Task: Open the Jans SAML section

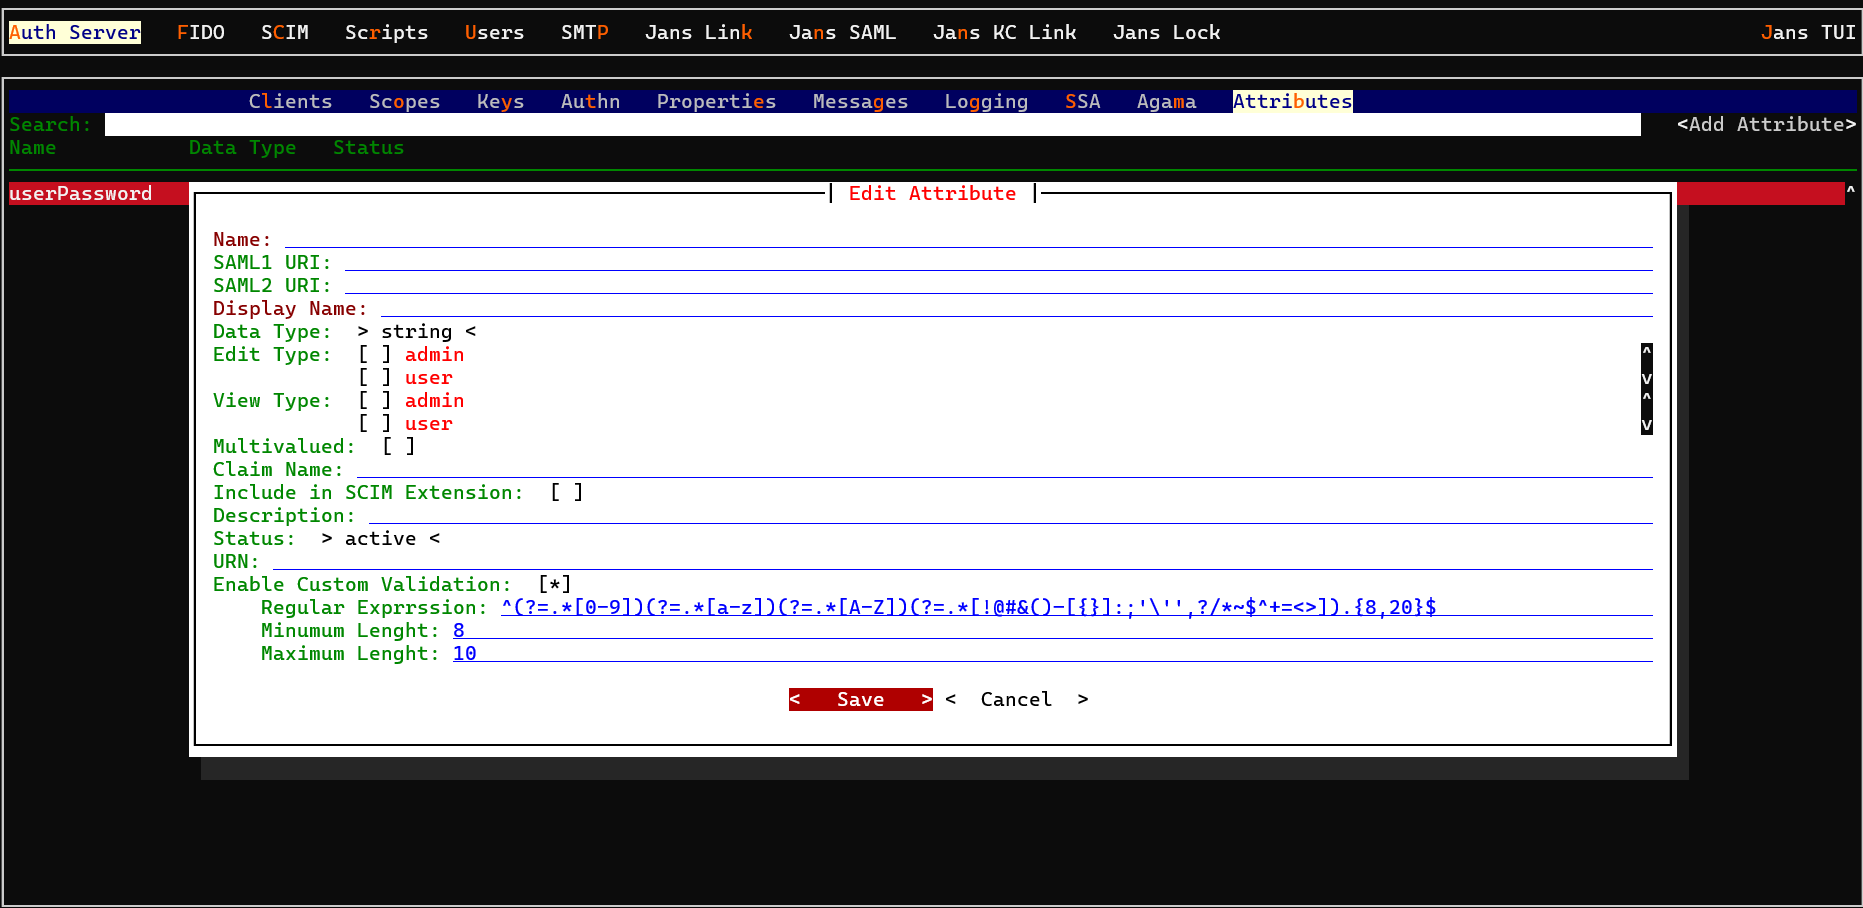Action: 842,32
